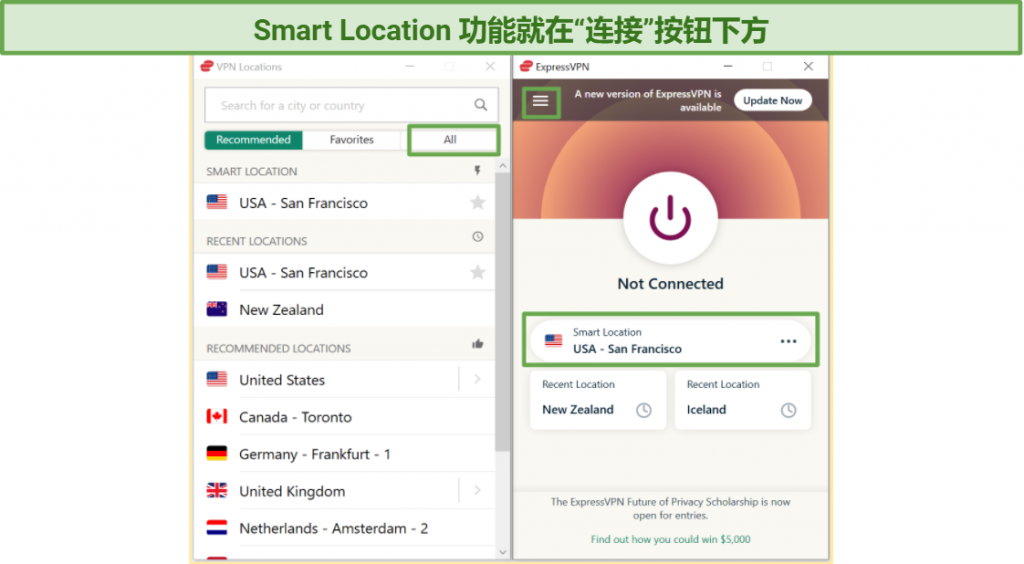Expand United States server list

coord(477,379)
